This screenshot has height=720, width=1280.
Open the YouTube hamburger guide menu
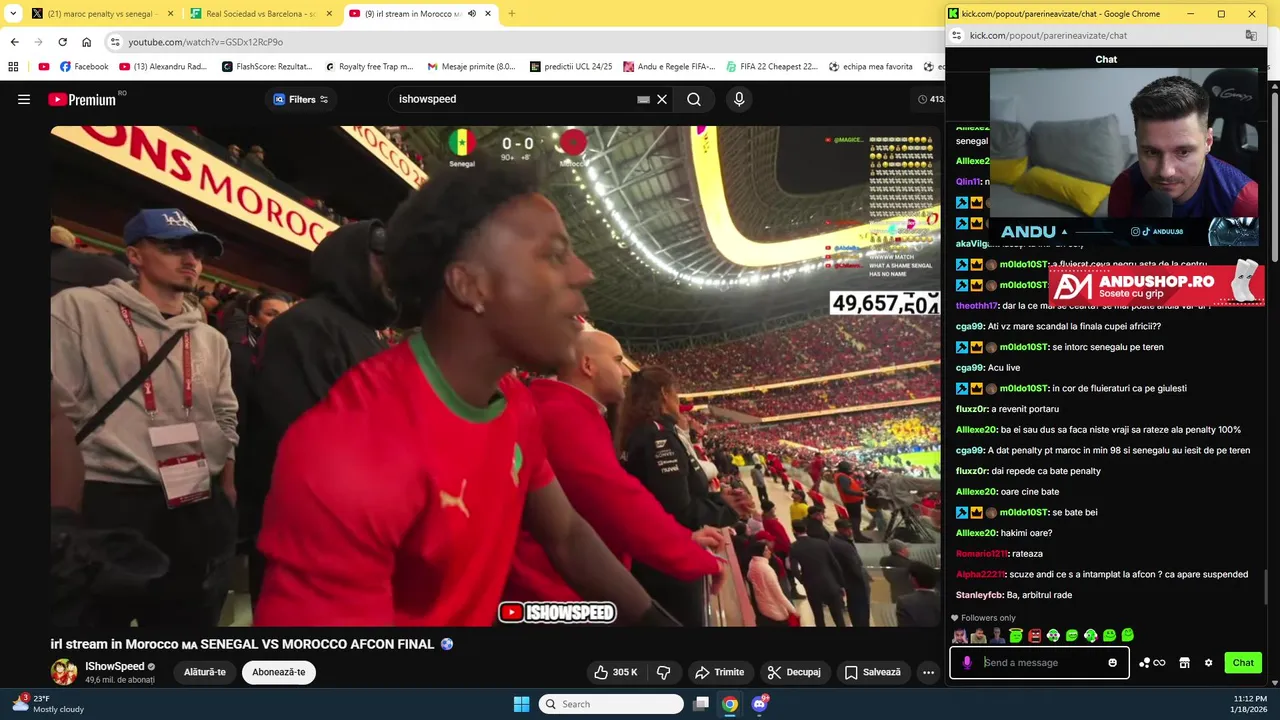[x=24, y=99]
